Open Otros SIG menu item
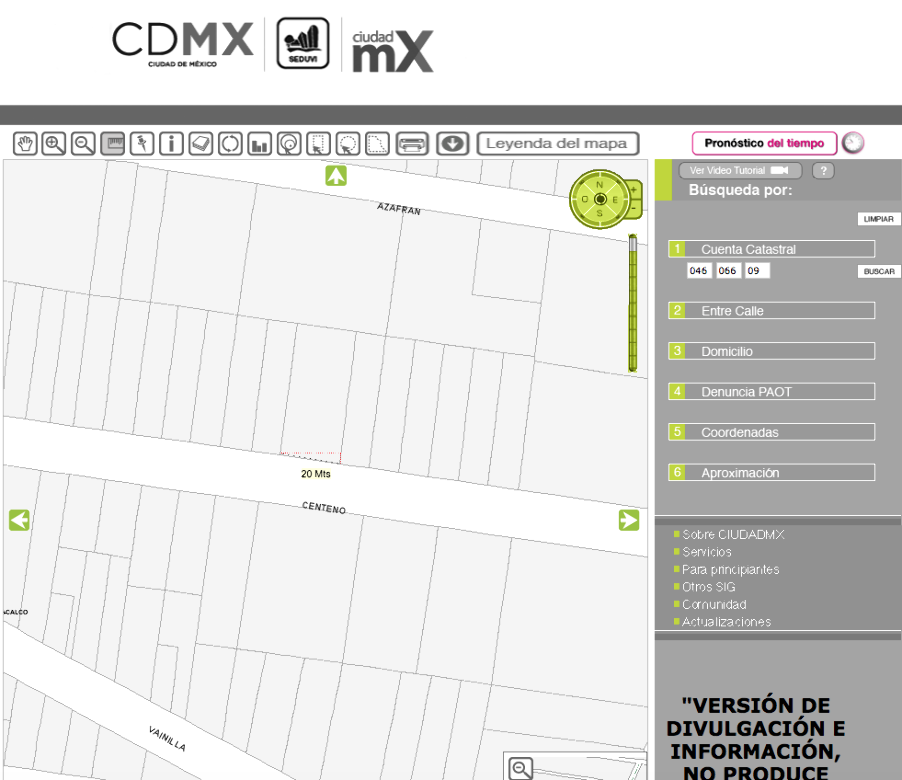Viewport: 902px width, 780px height. point(709,587)
